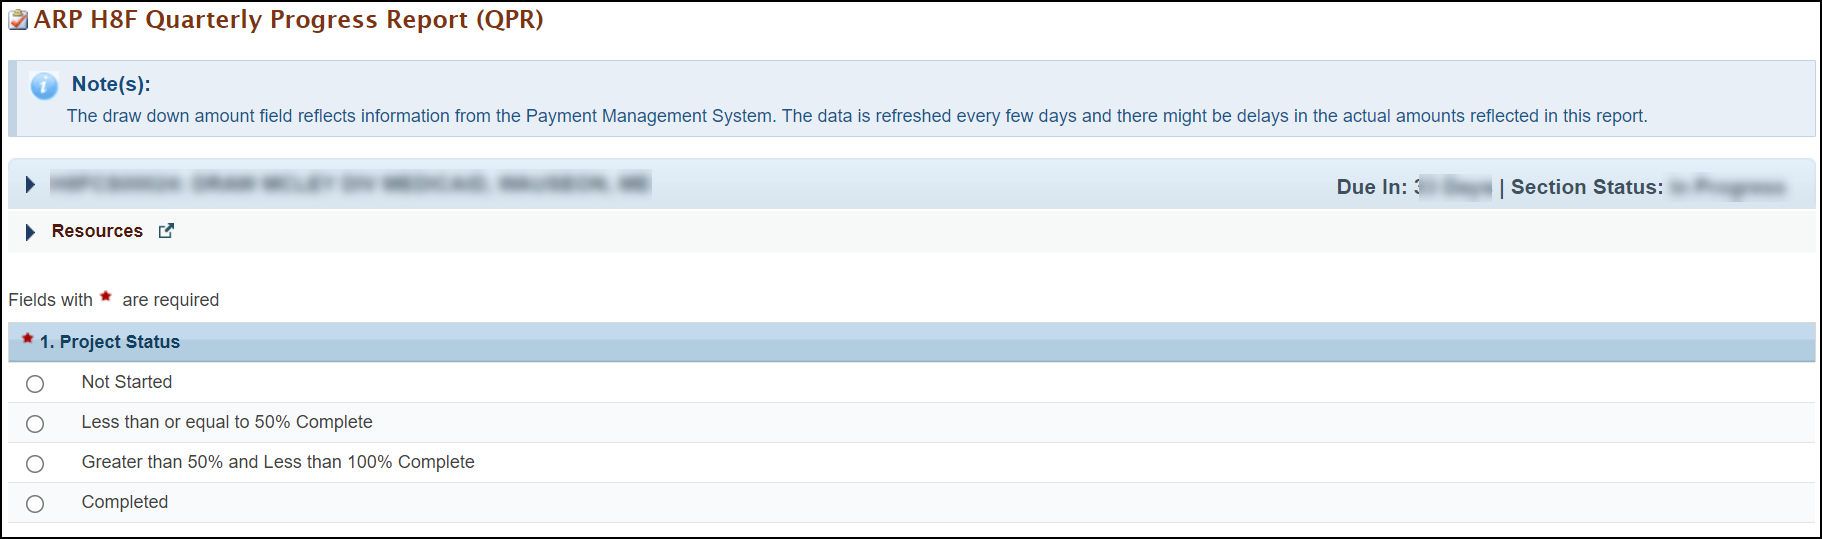Image resolution: width=1822 pixels, height=539 pixels.
Task: Click the Completed option label text
Action: coord(125,502)
